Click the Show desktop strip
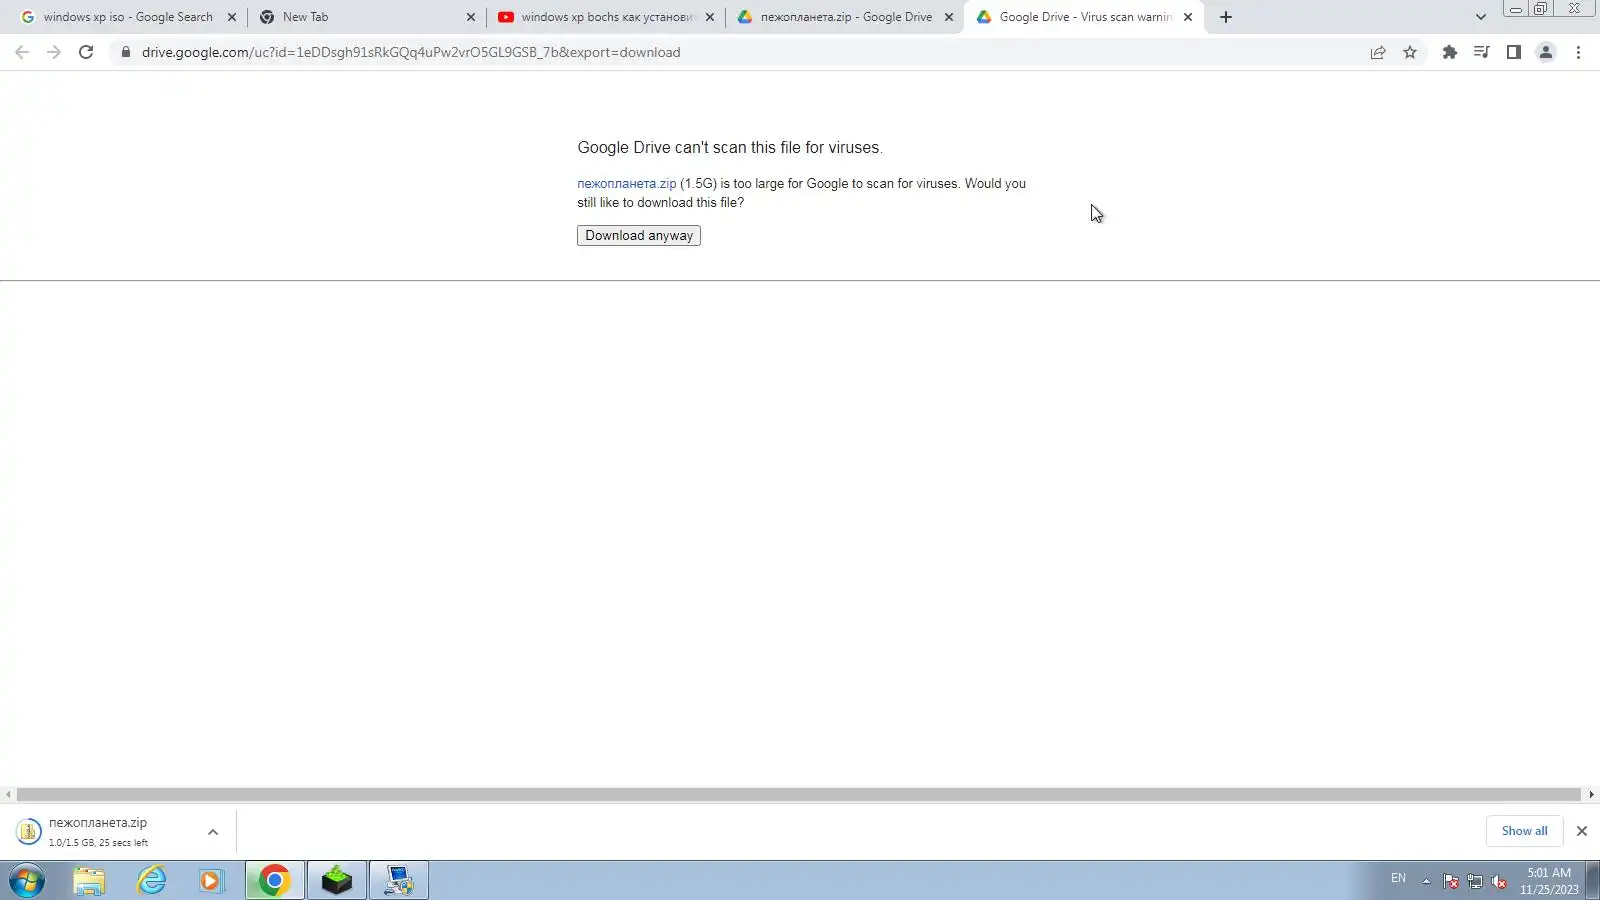The height and width of the screenshot is (900, 1600). point(1593,881)
